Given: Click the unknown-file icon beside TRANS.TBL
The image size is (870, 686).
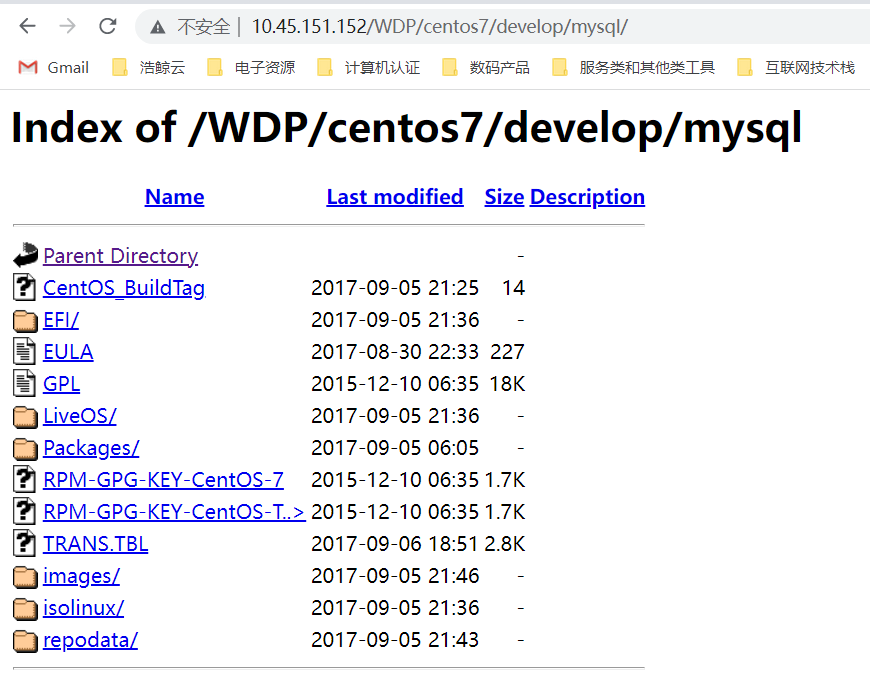Looking at the screenshot, I should pos(24,543).
